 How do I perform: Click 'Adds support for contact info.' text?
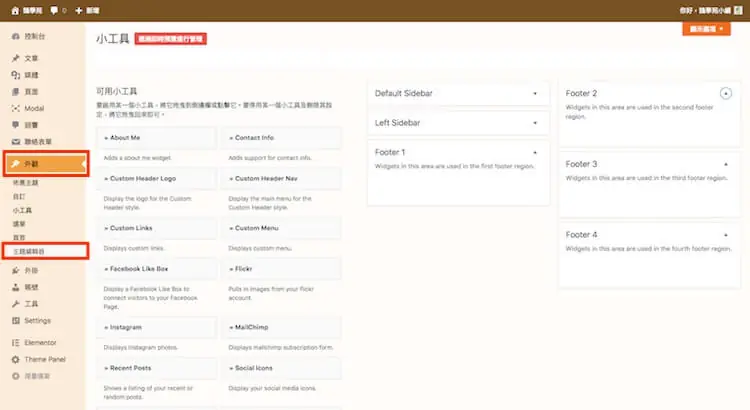click(x=270, y=158)
